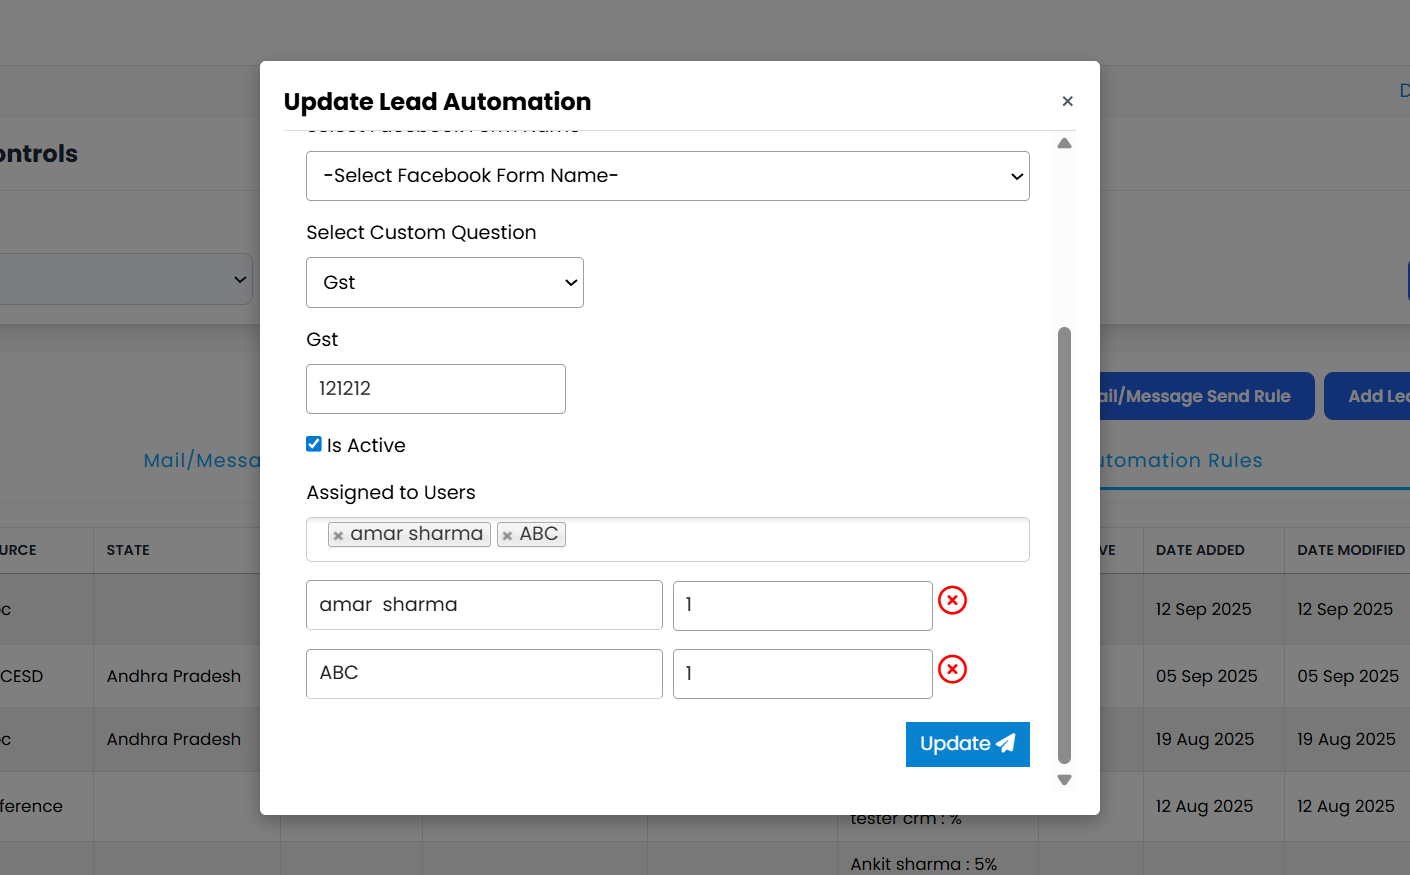Click the Gst input containing 121212
1410x875 pixels.
pyautogui.click(x=435, y=388)
